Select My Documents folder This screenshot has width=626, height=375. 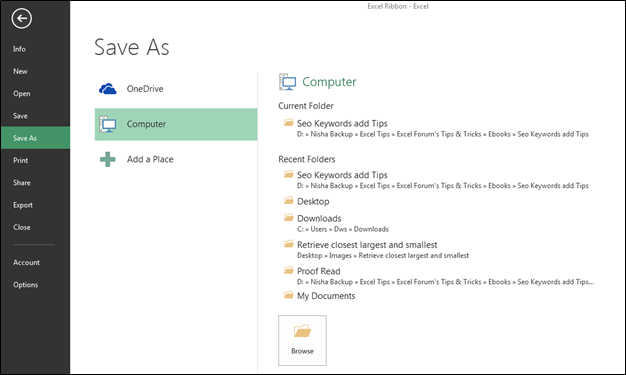tap(326, 296)
